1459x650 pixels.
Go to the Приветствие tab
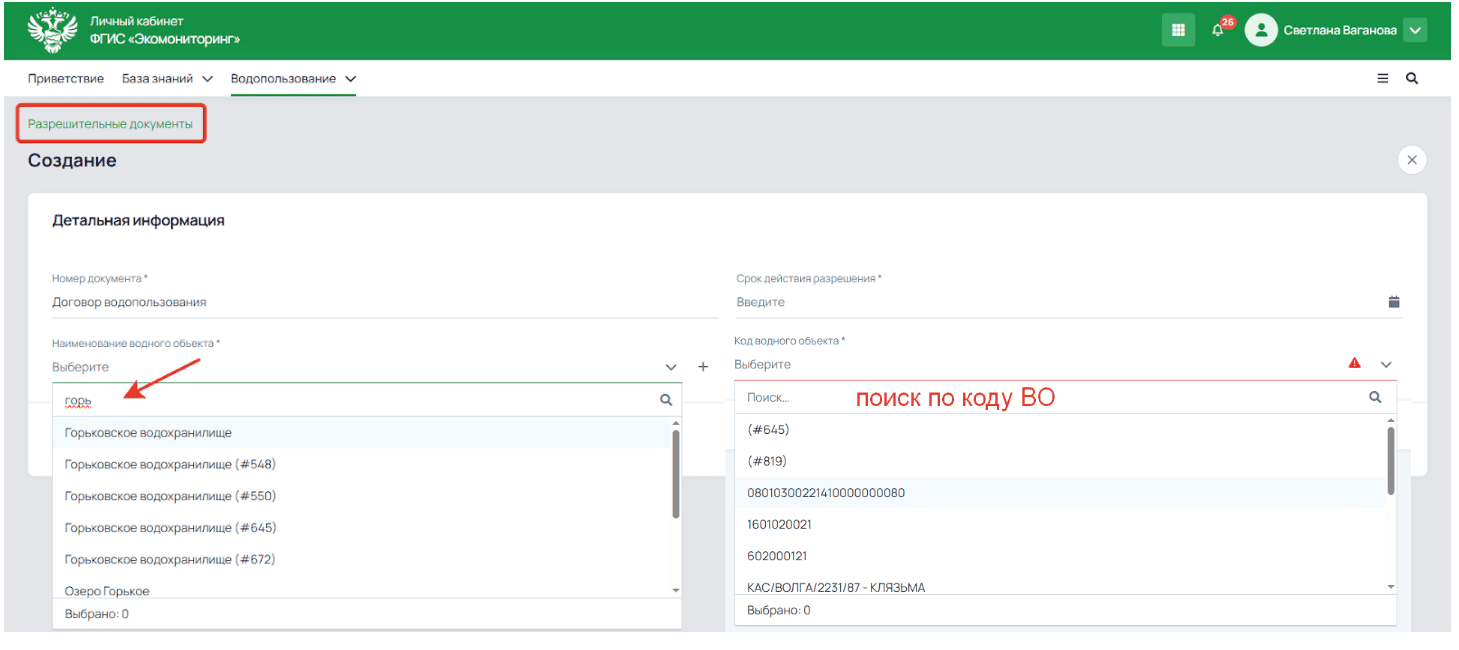tap(66, 78)
